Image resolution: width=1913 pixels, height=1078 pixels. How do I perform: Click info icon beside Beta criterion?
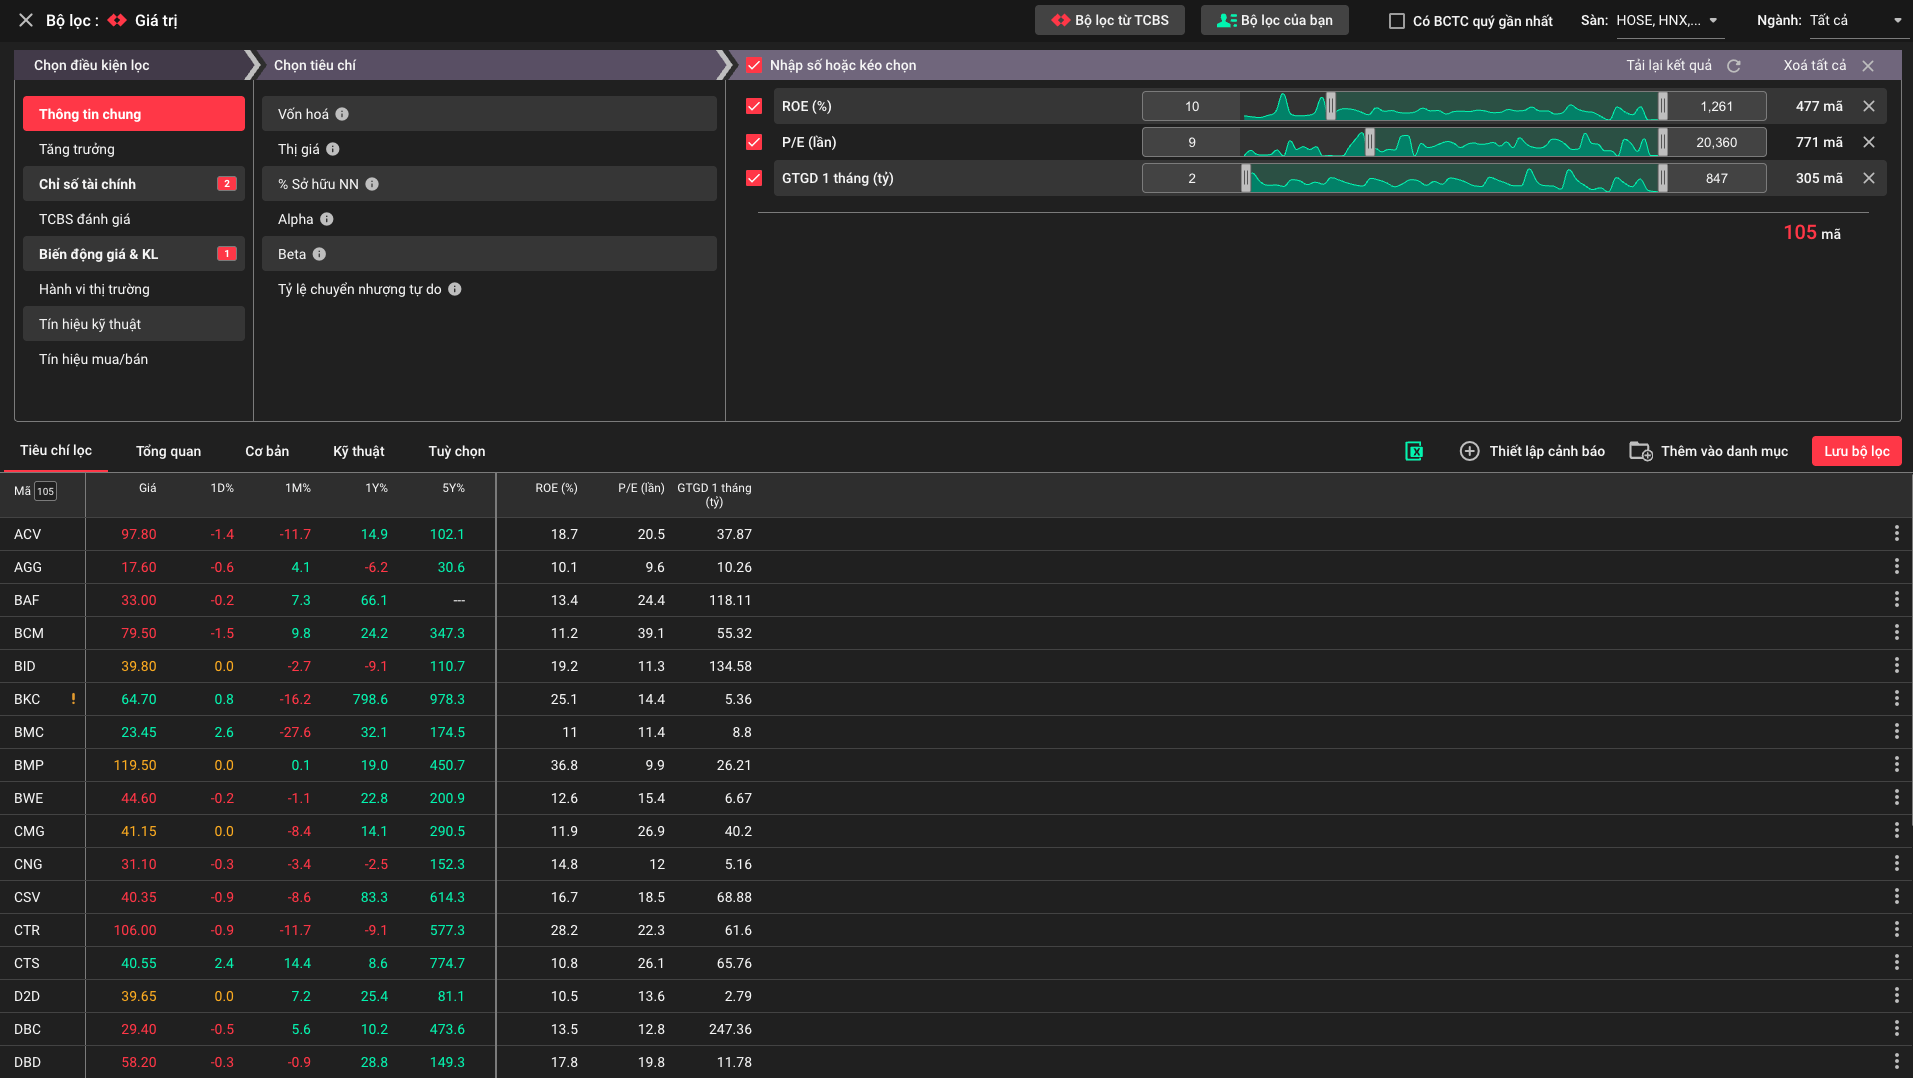[319, 254]
